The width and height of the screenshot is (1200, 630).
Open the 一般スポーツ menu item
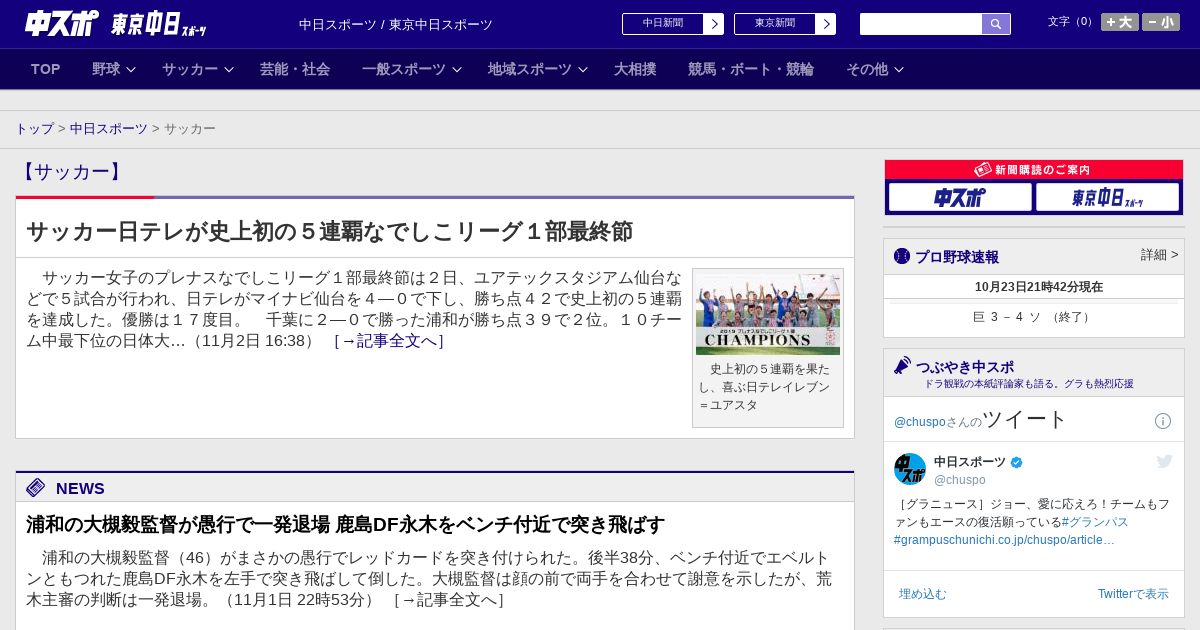point(404,69)
